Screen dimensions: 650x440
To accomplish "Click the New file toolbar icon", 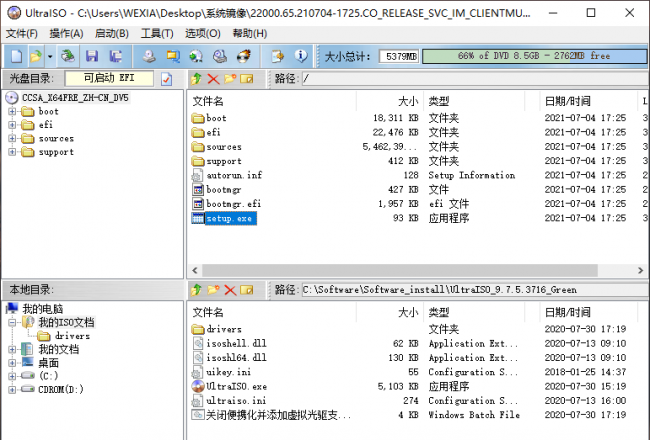I will 17,56.
